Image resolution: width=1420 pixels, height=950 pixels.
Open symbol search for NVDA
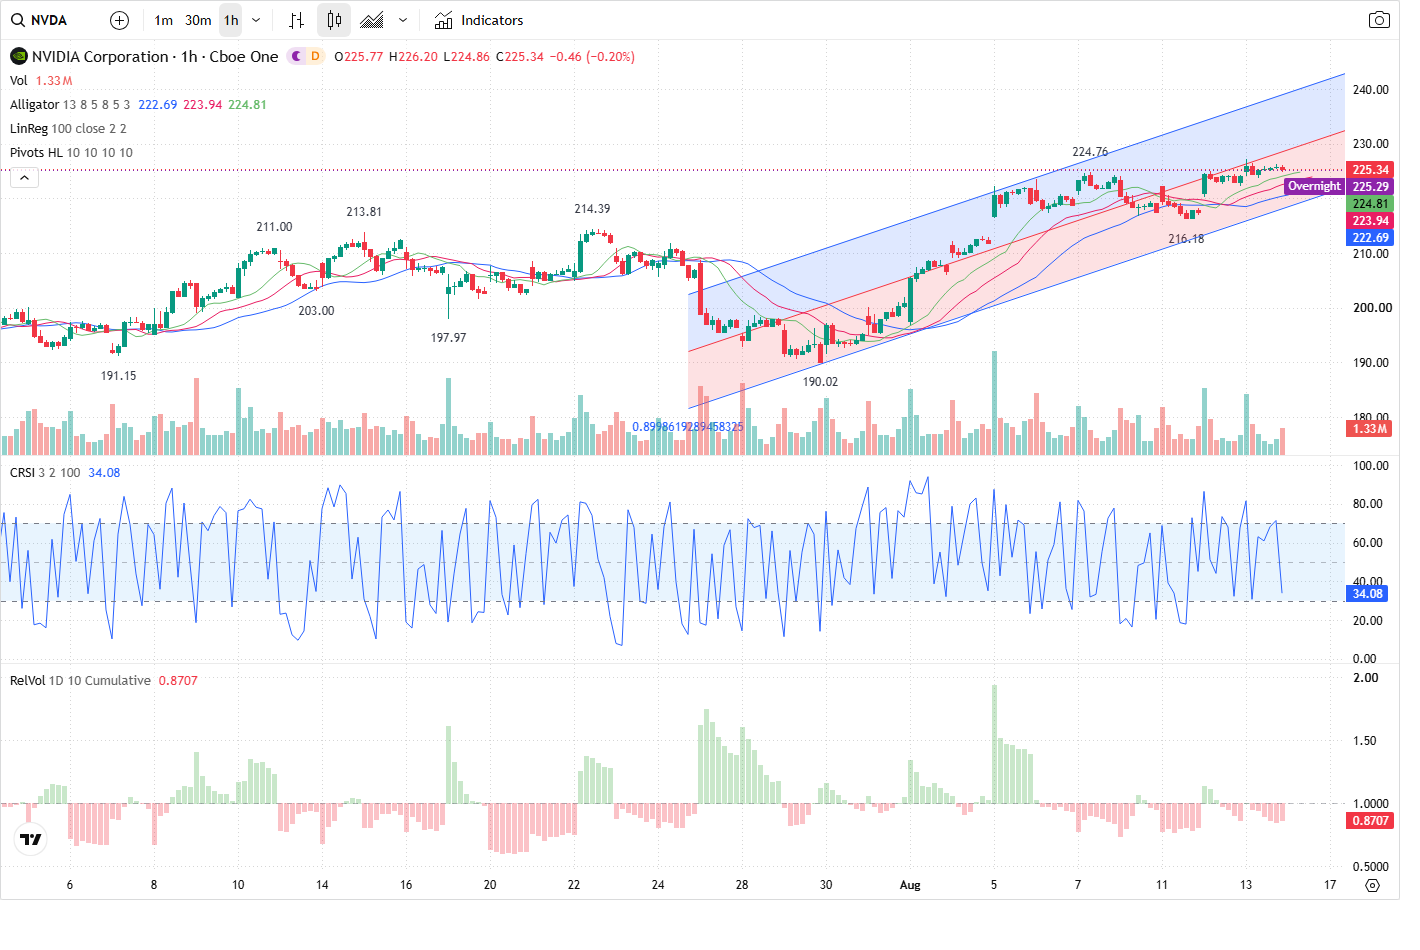point(40,20)
